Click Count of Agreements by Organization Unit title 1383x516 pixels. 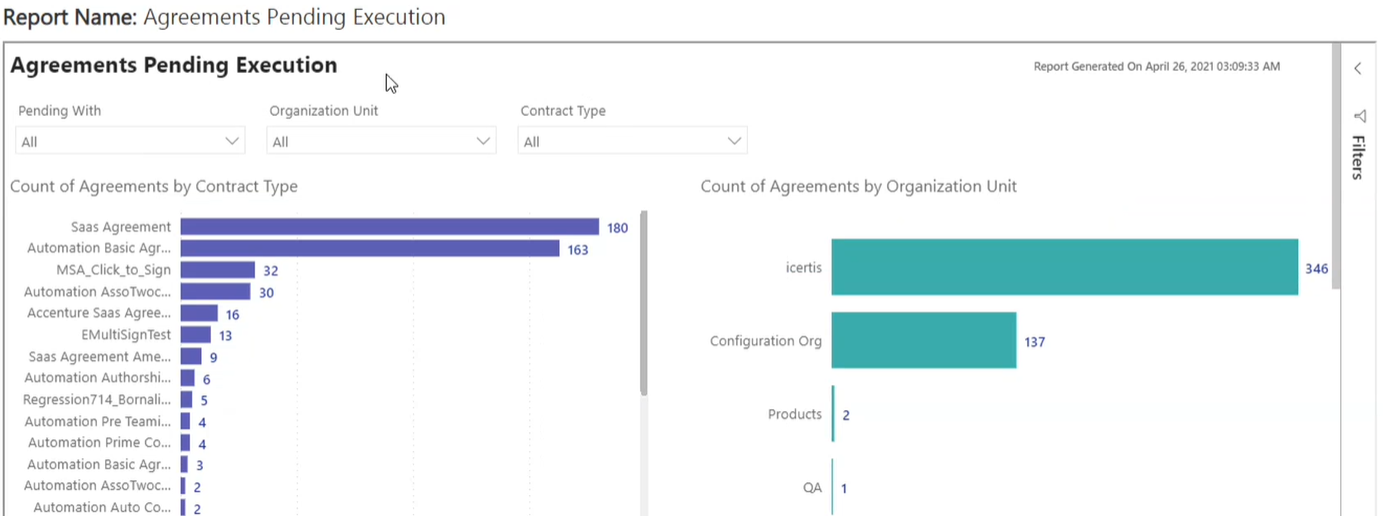click(x=858, y=186)
